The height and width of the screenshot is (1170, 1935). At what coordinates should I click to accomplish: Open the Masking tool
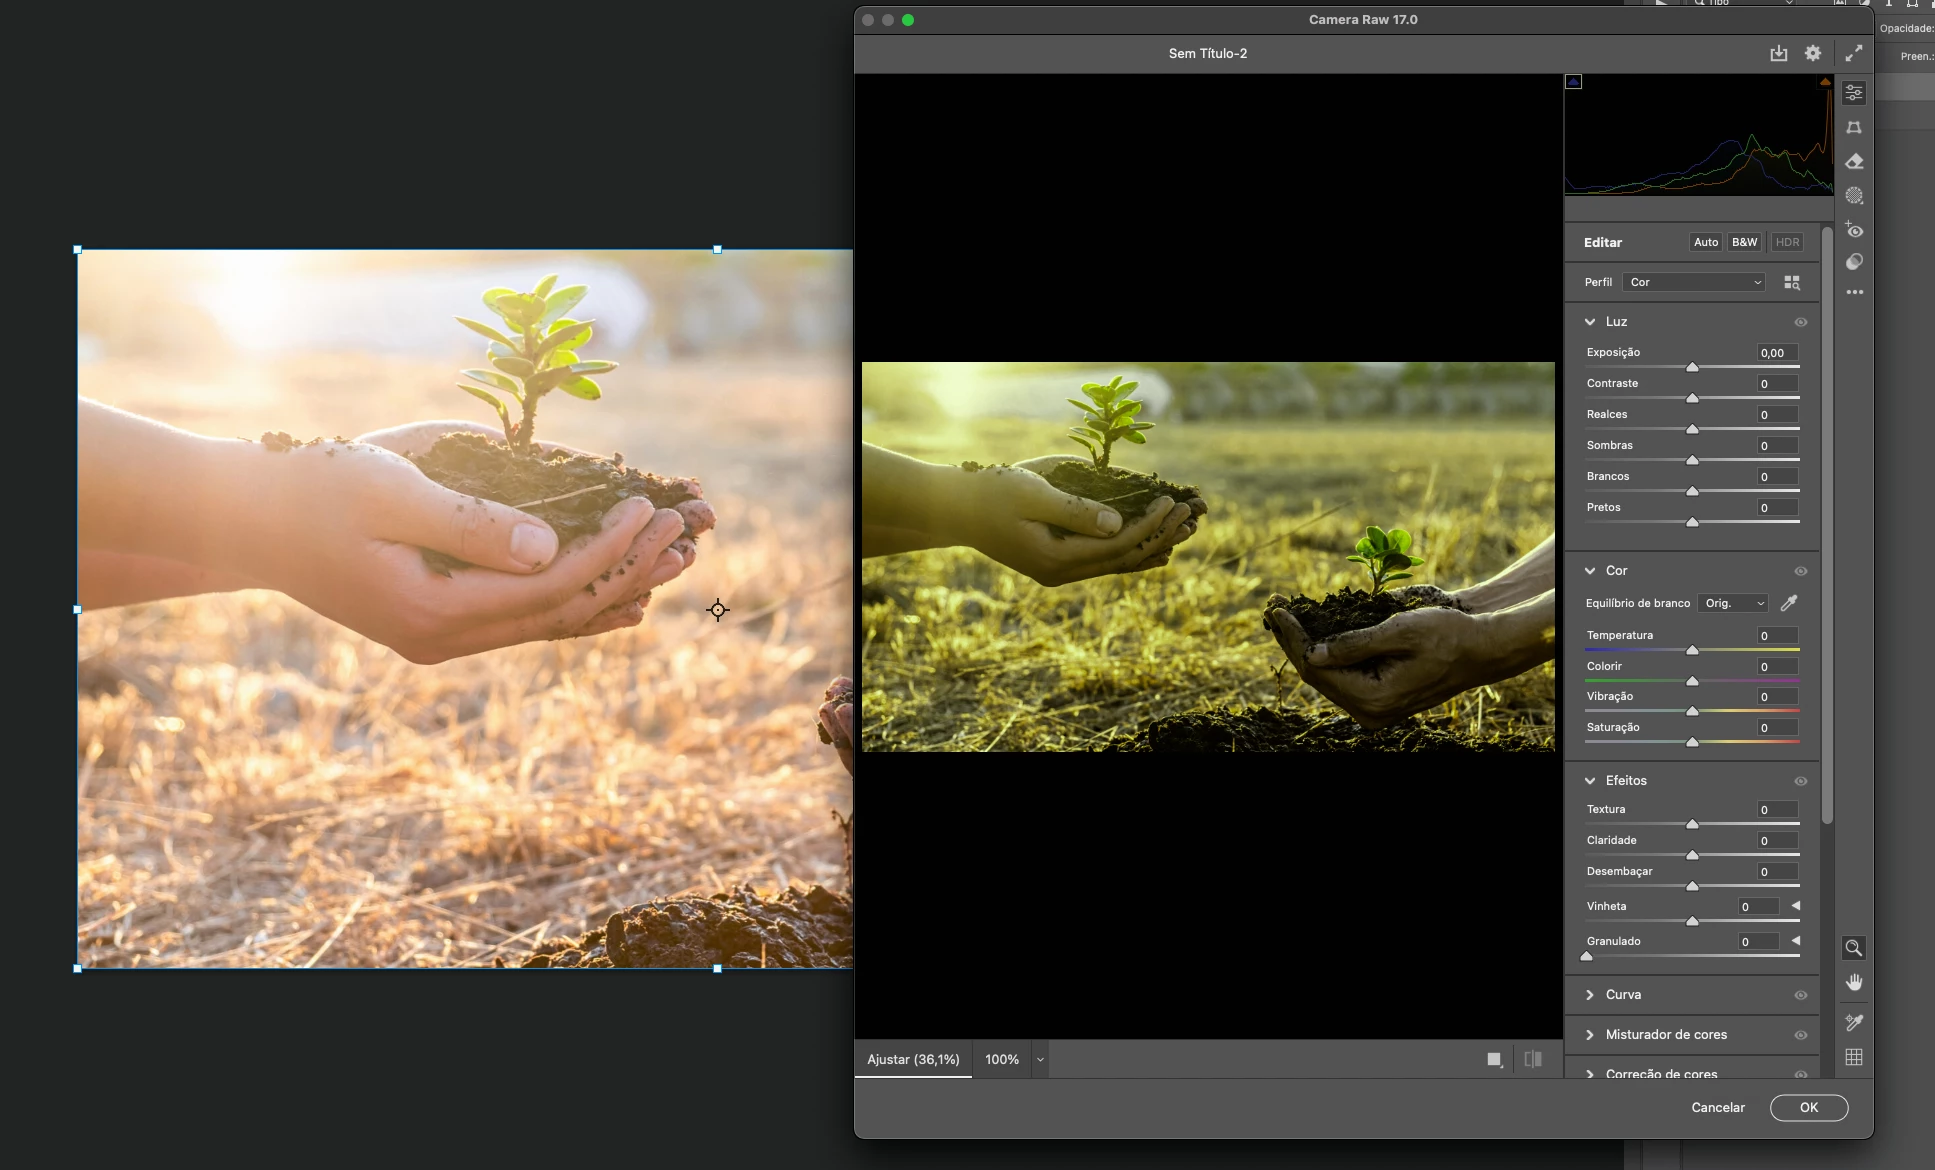tap(1854, 195)
